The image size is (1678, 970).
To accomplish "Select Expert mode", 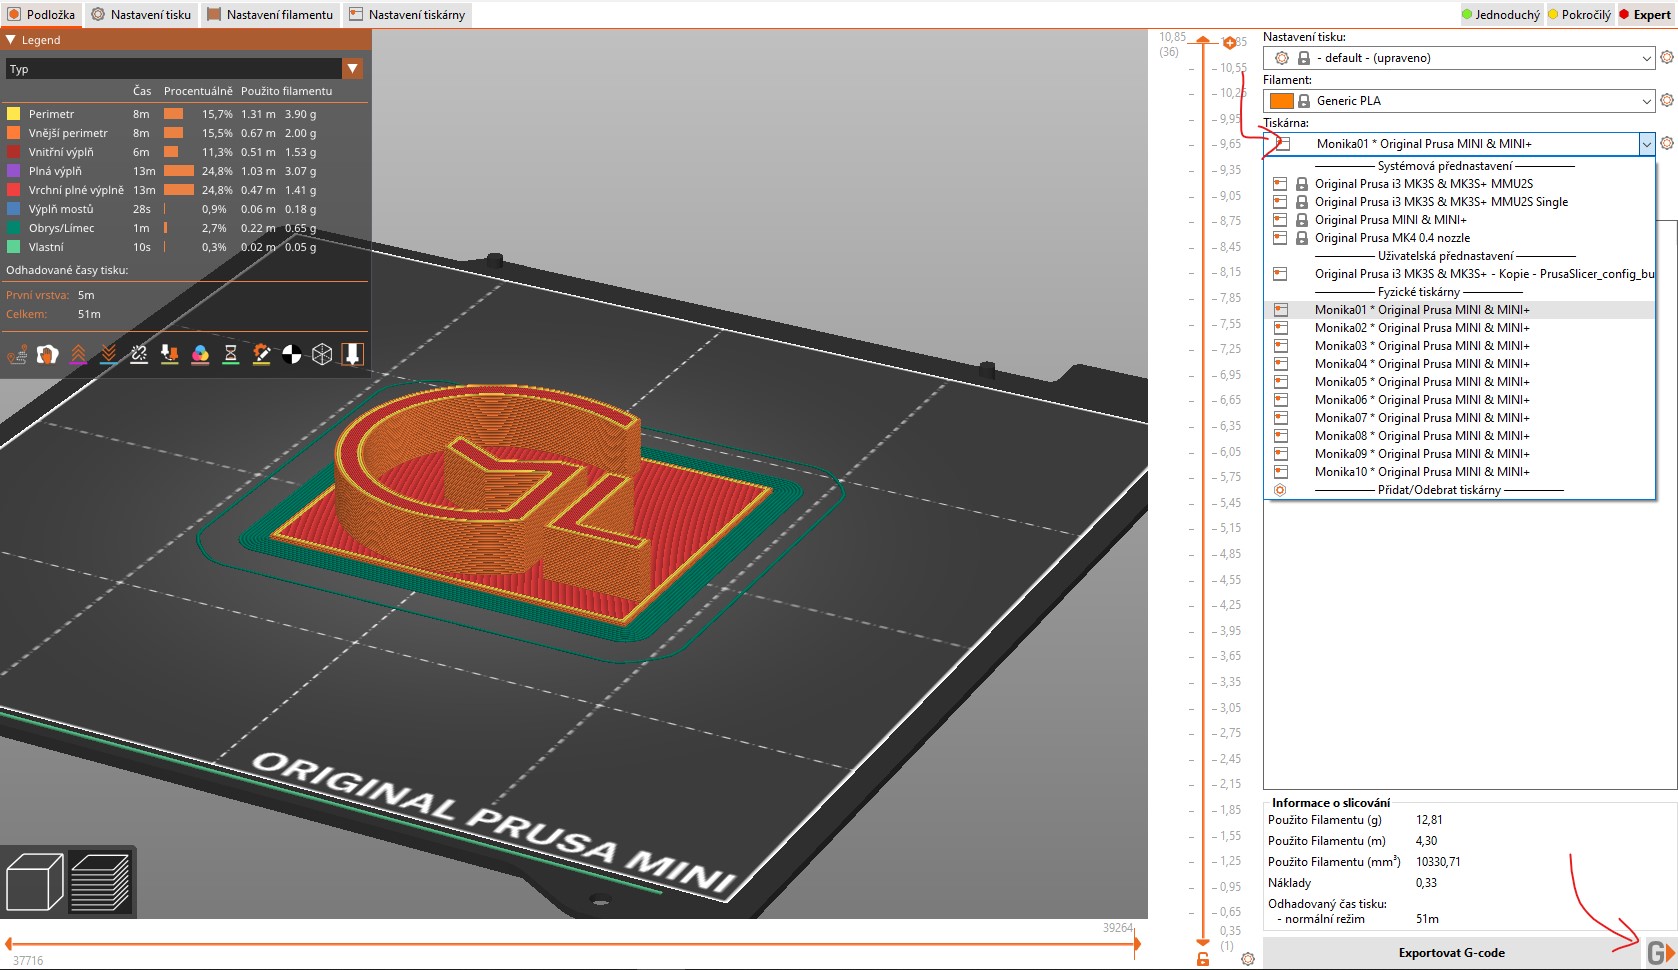I will tap(1645, 15).
